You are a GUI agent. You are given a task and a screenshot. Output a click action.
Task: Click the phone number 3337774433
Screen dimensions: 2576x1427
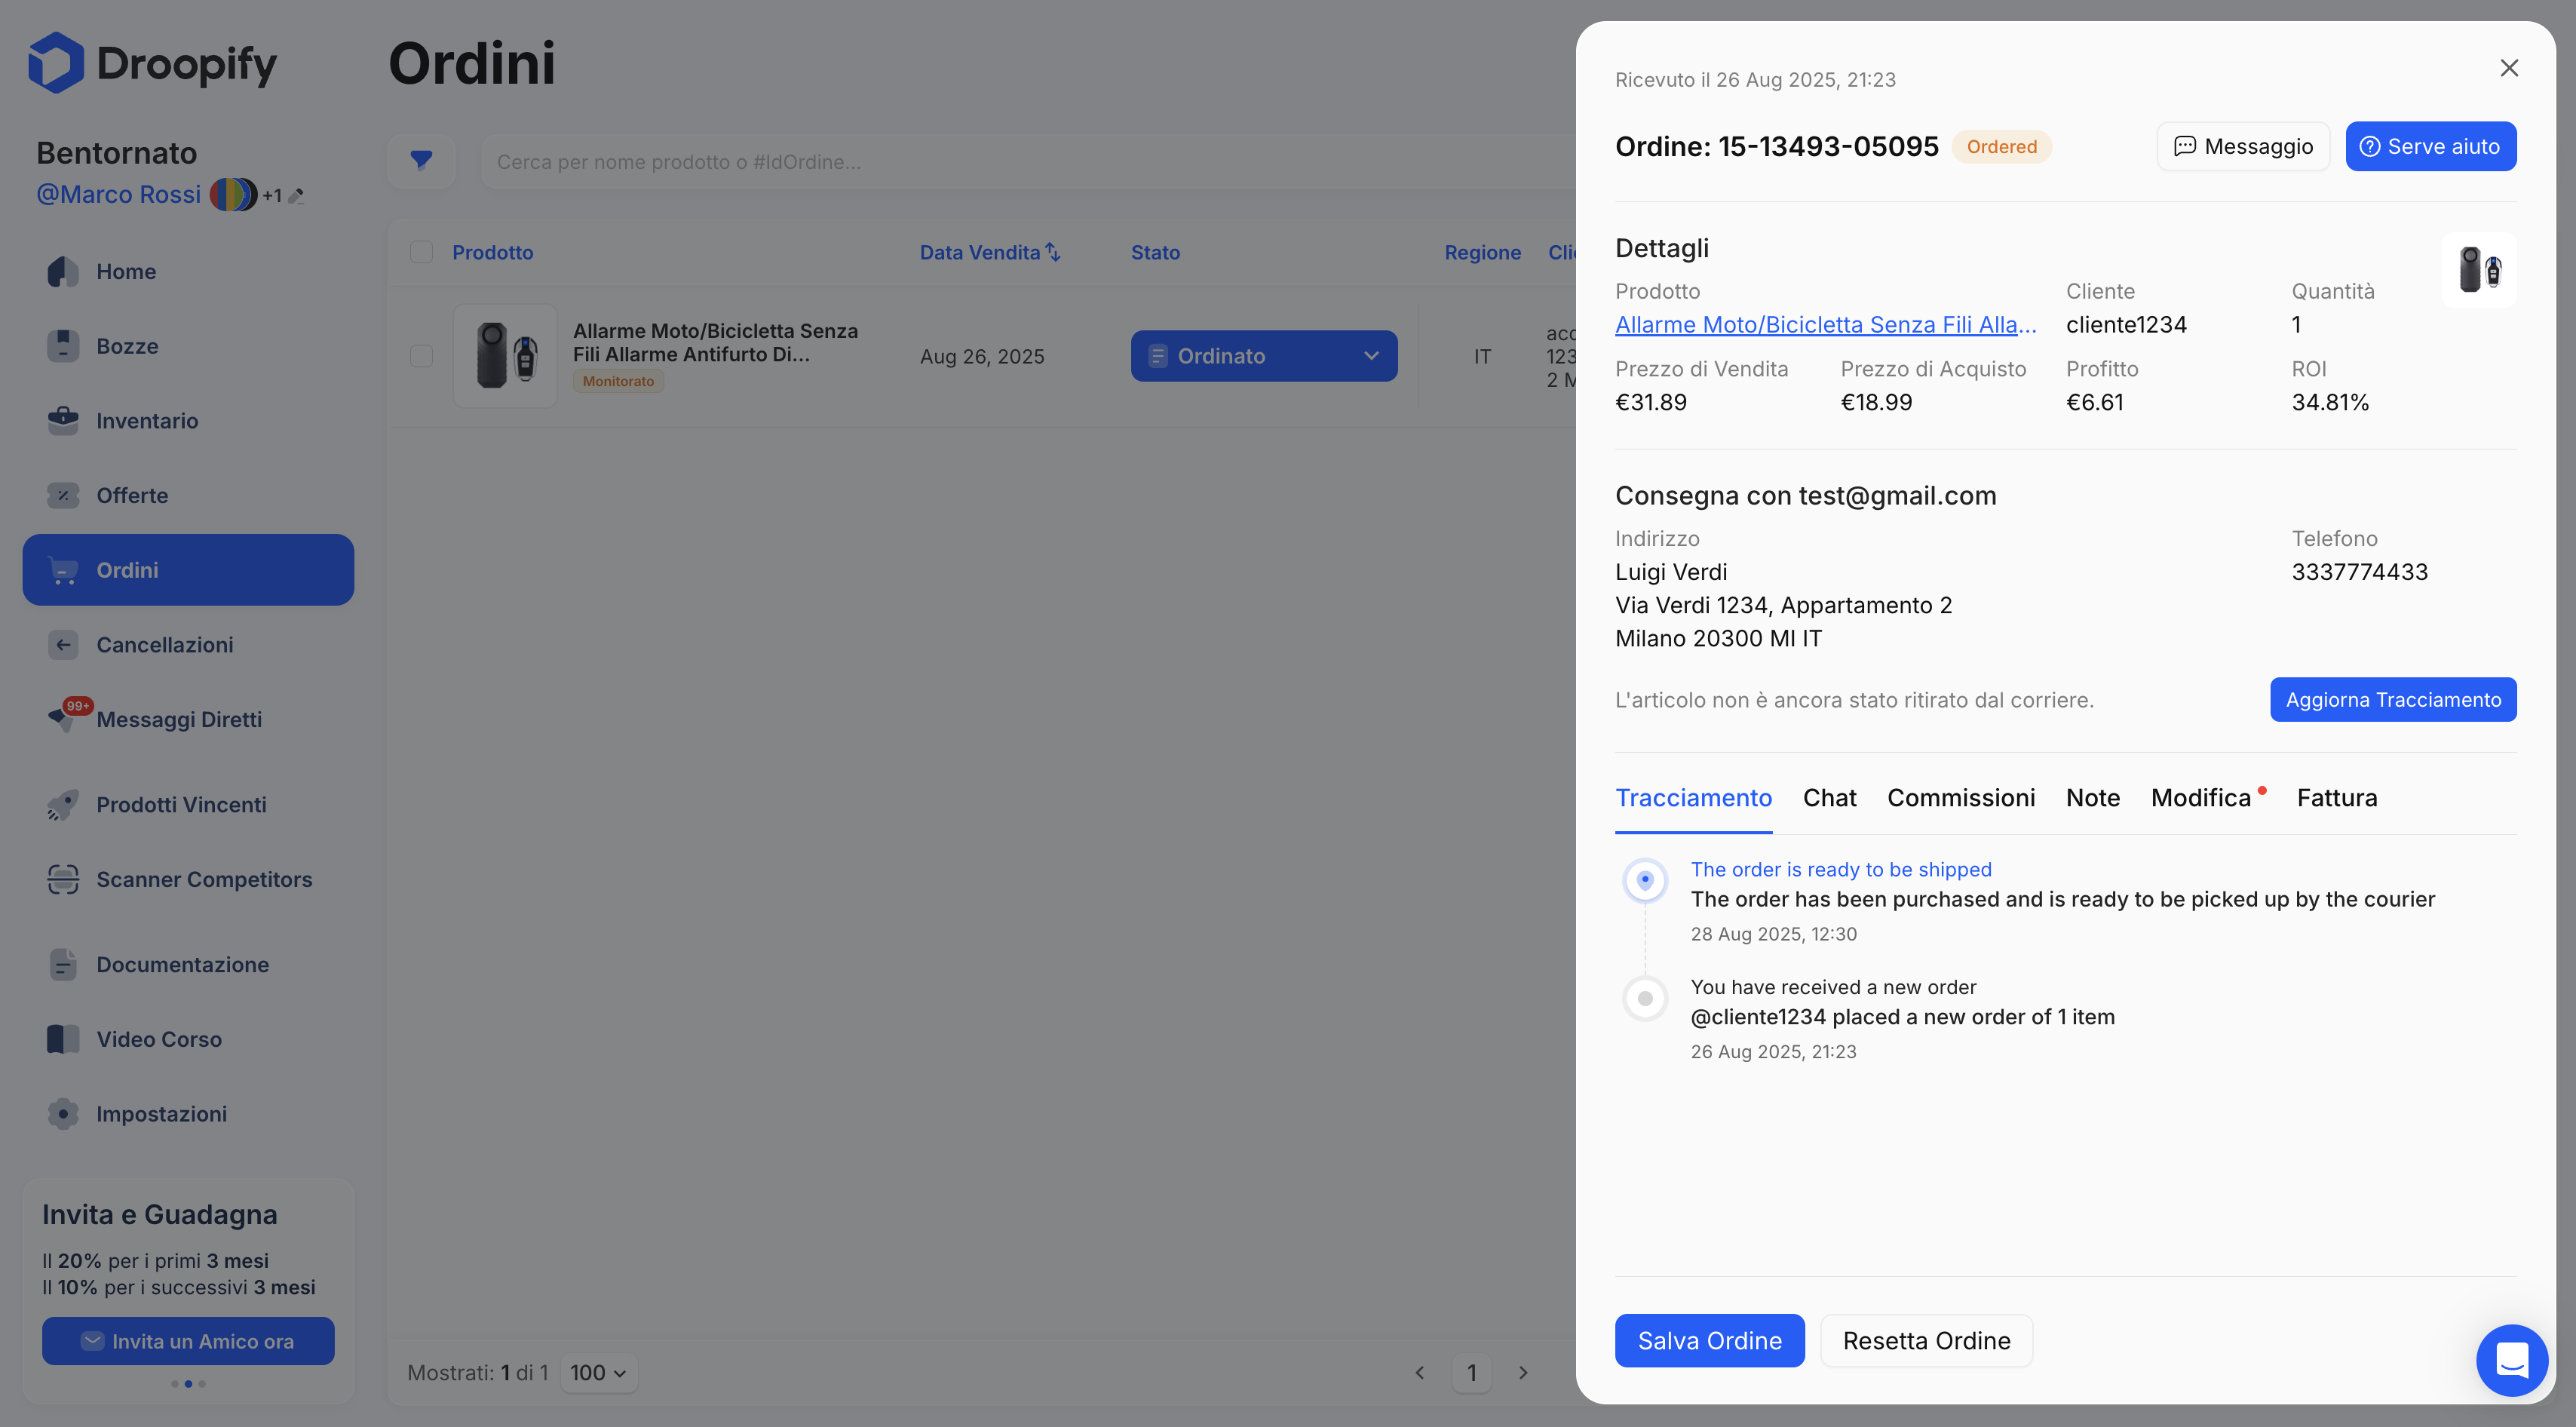pos(2359,572)
